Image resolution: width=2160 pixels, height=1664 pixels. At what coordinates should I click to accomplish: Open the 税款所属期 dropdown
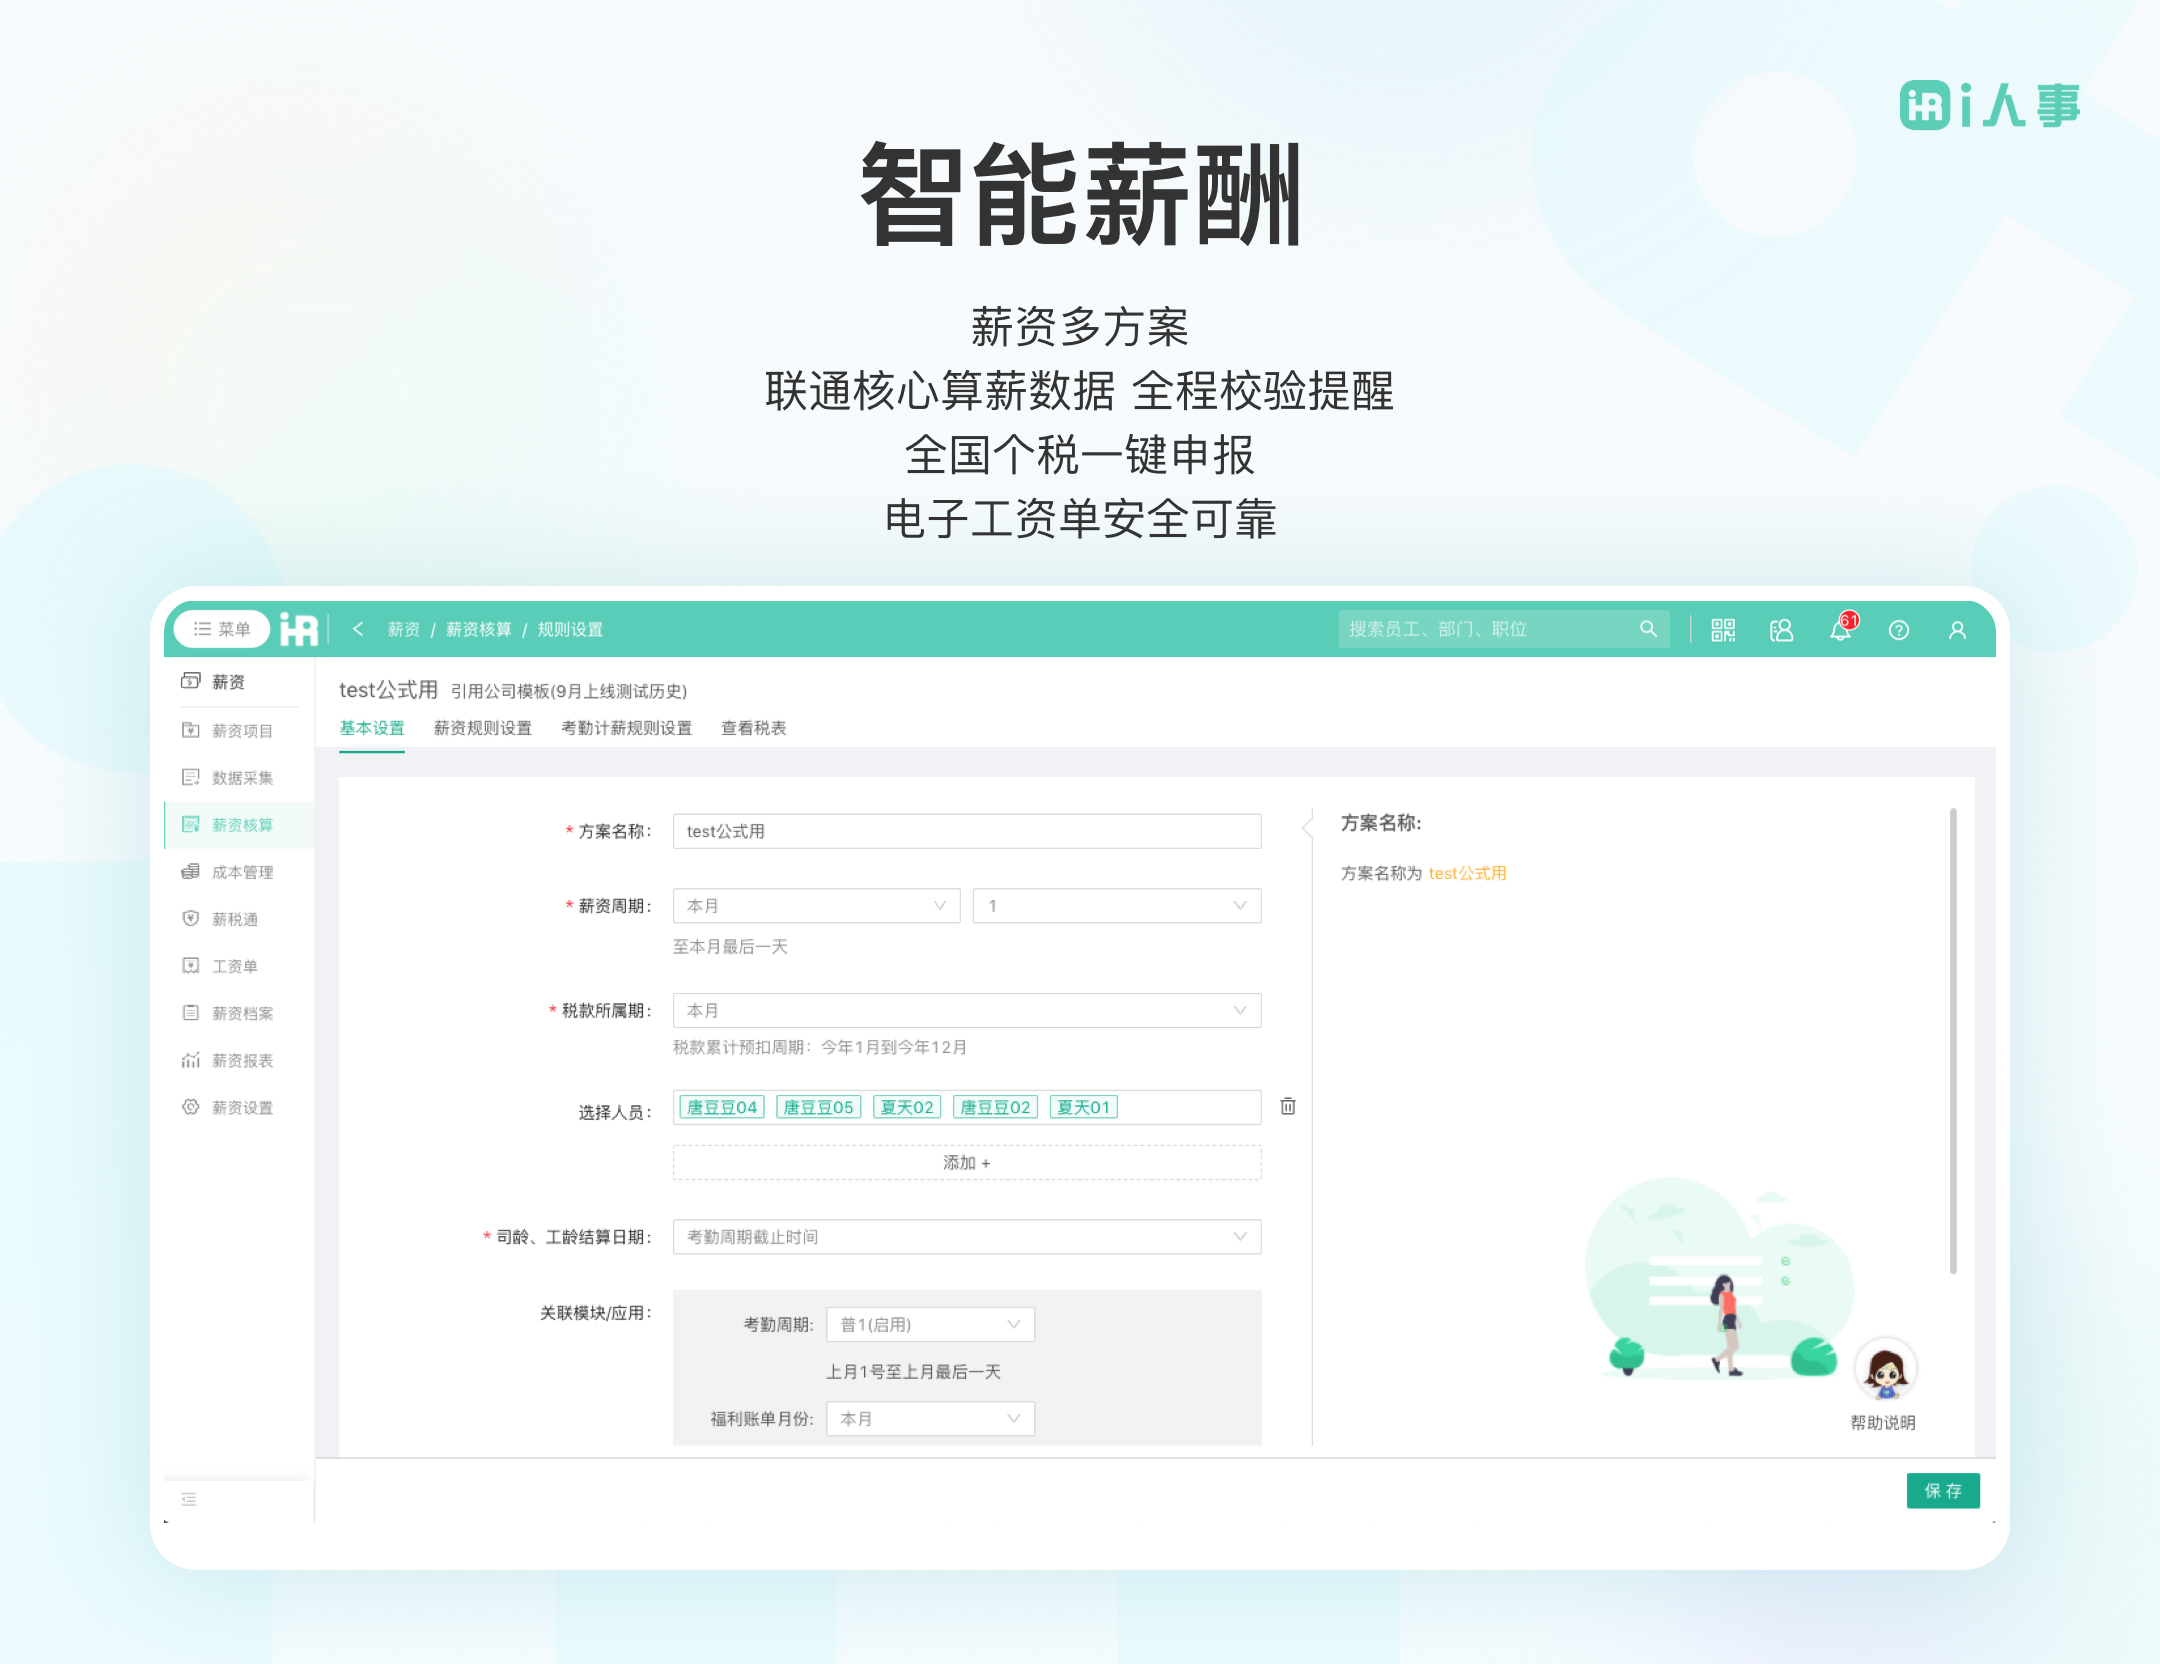[x=967, y=1011]
